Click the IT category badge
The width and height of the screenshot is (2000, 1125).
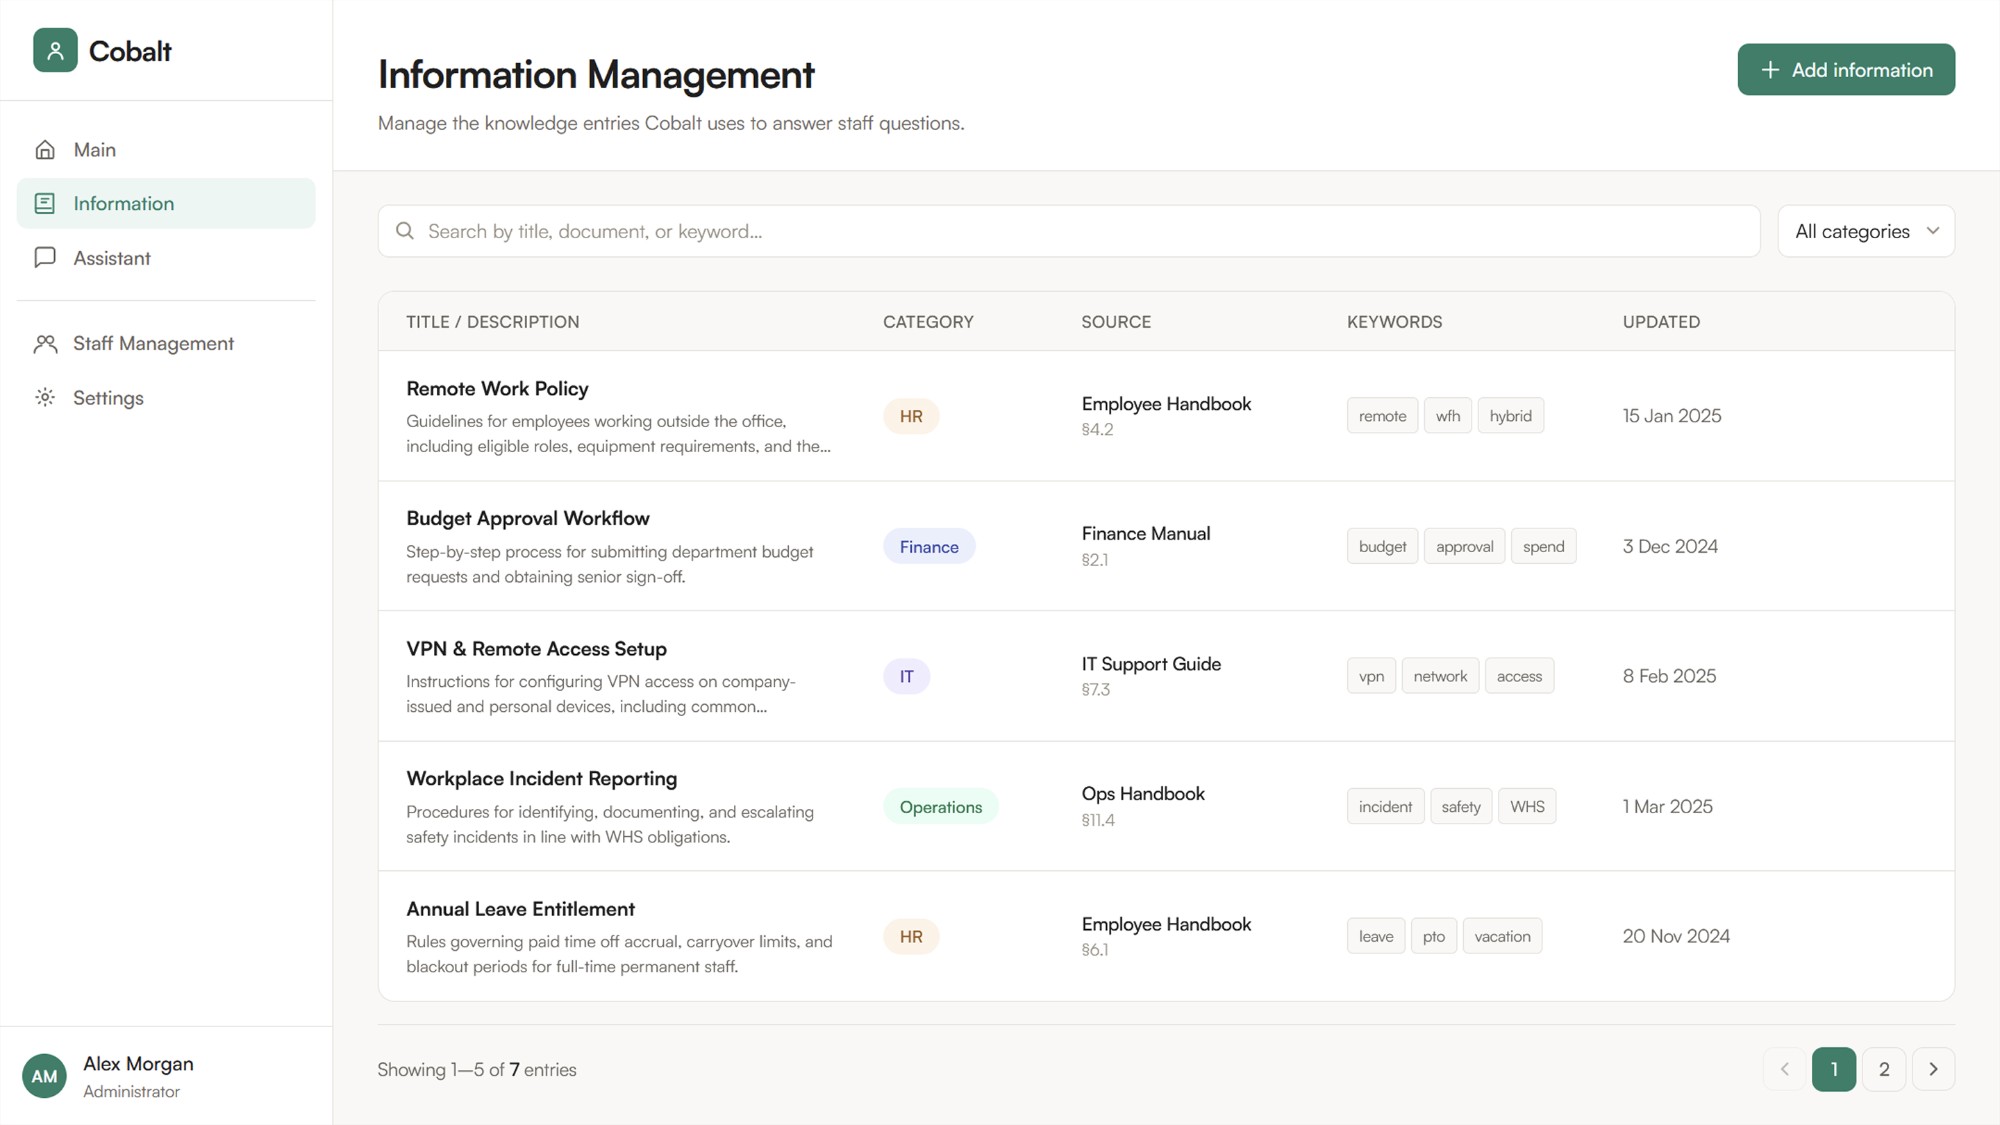click(906, 676)
